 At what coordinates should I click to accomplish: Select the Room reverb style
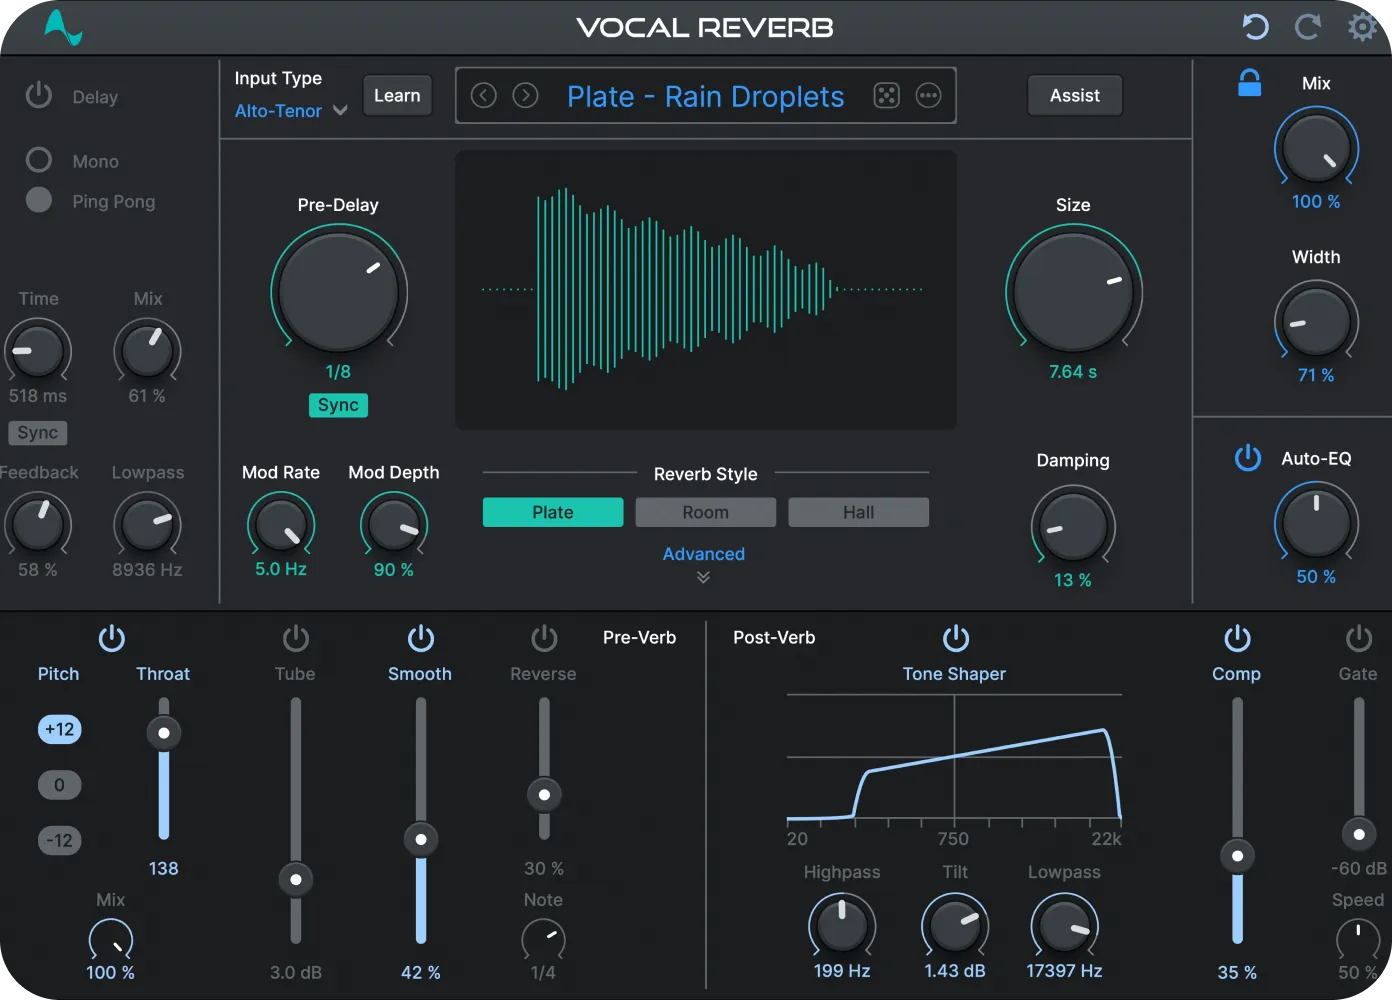click(x=705, y=512)
